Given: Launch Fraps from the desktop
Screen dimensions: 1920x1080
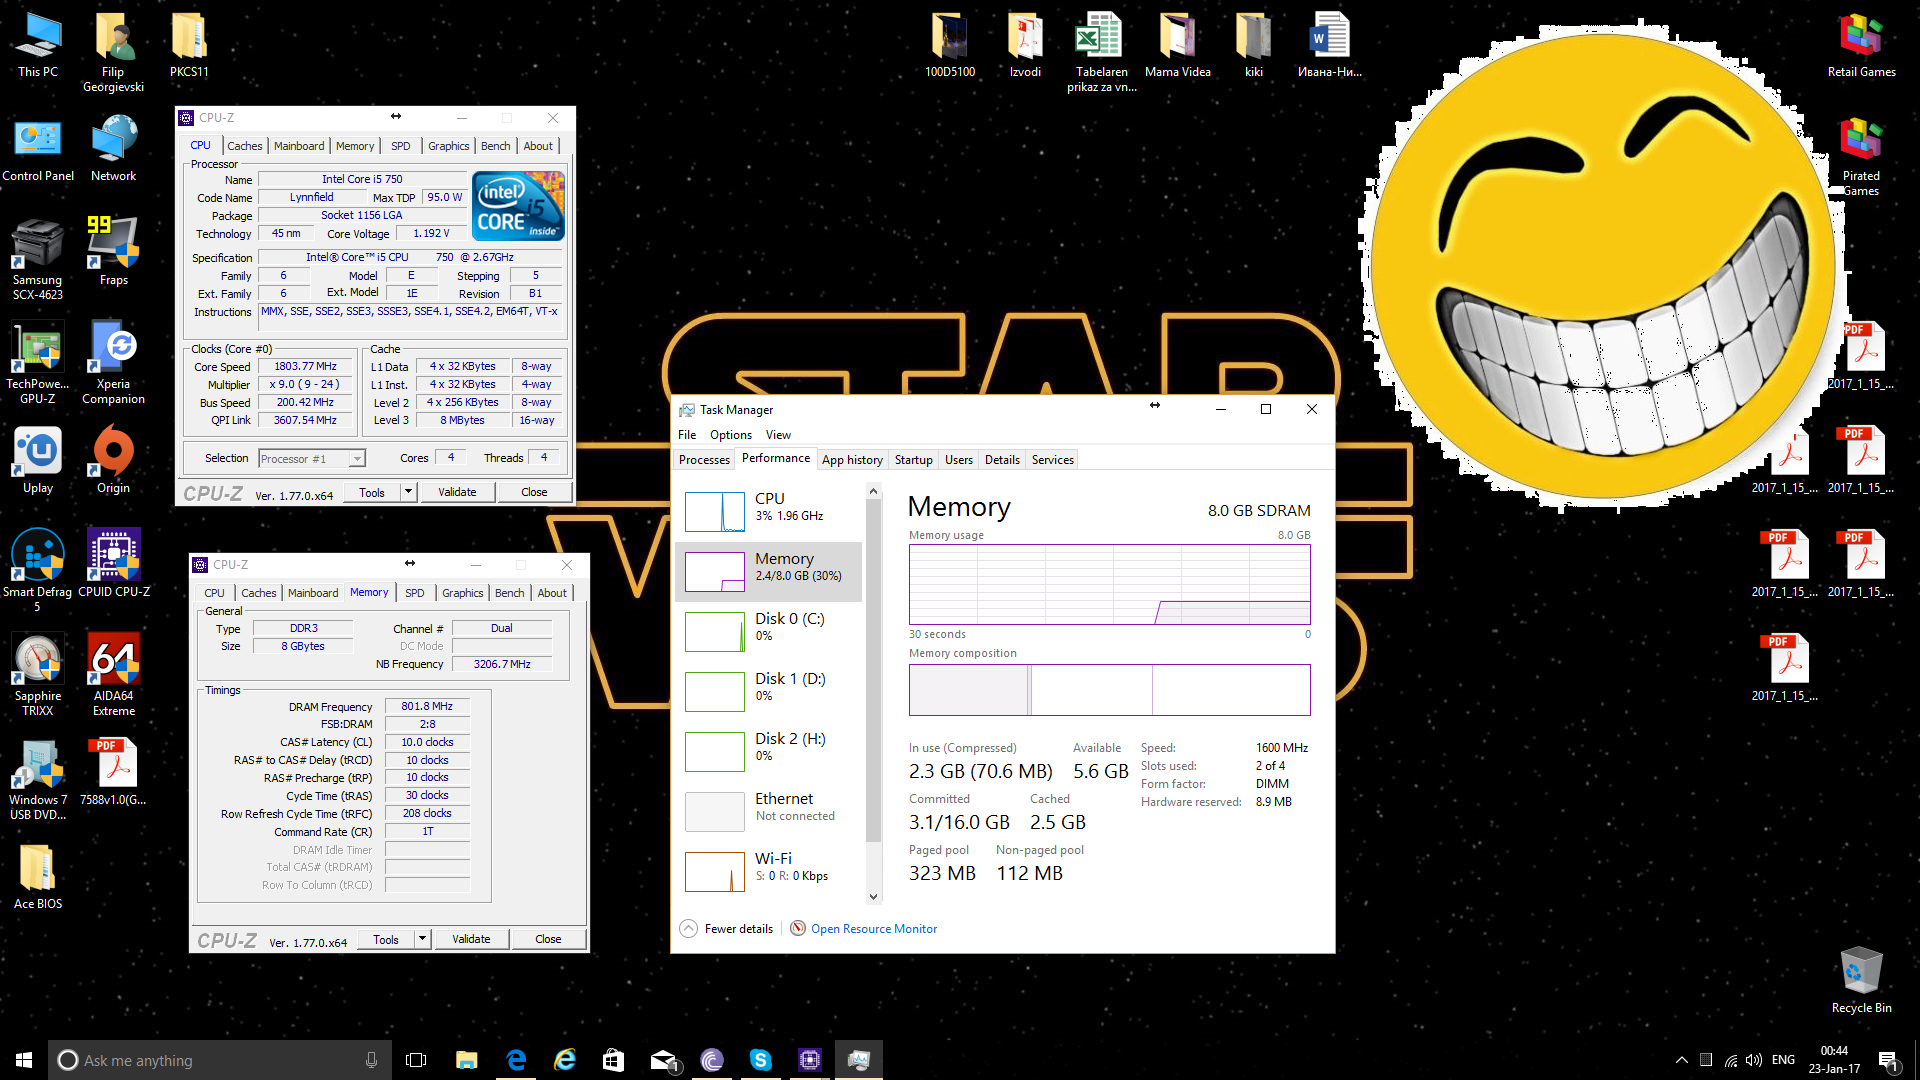Looking at the screenshot, I should pyautogui.click(x=114, y=253).
